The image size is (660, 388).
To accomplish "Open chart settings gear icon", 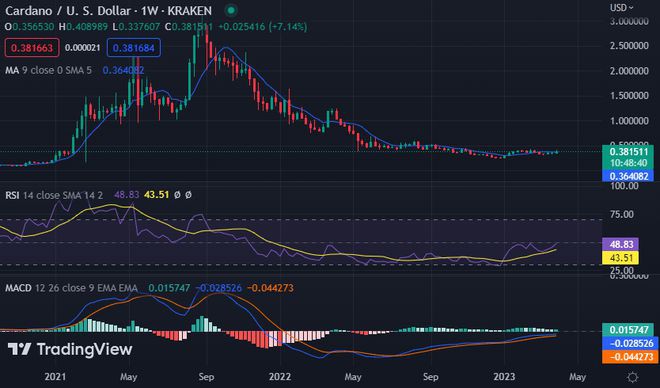I will point(632,377).
